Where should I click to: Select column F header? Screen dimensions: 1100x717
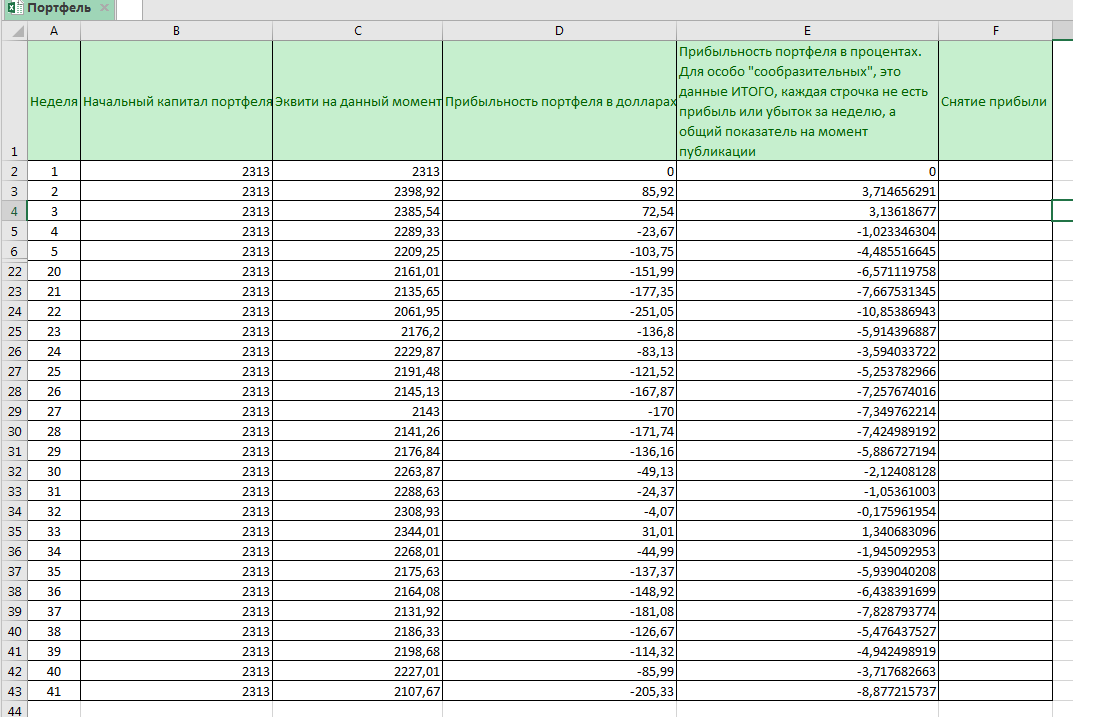995,31
